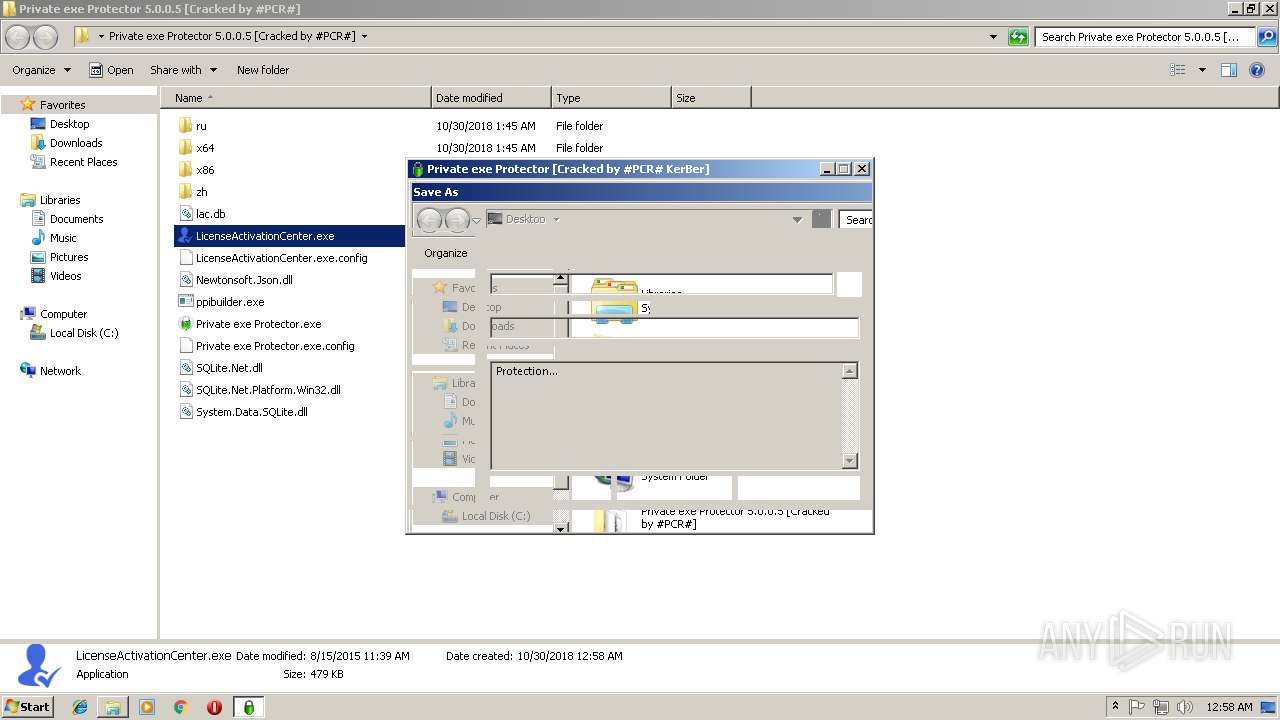Screen dimensions: 1280x720
Task: Select the ppibuilder.exe icon
Action: (185, 302)
